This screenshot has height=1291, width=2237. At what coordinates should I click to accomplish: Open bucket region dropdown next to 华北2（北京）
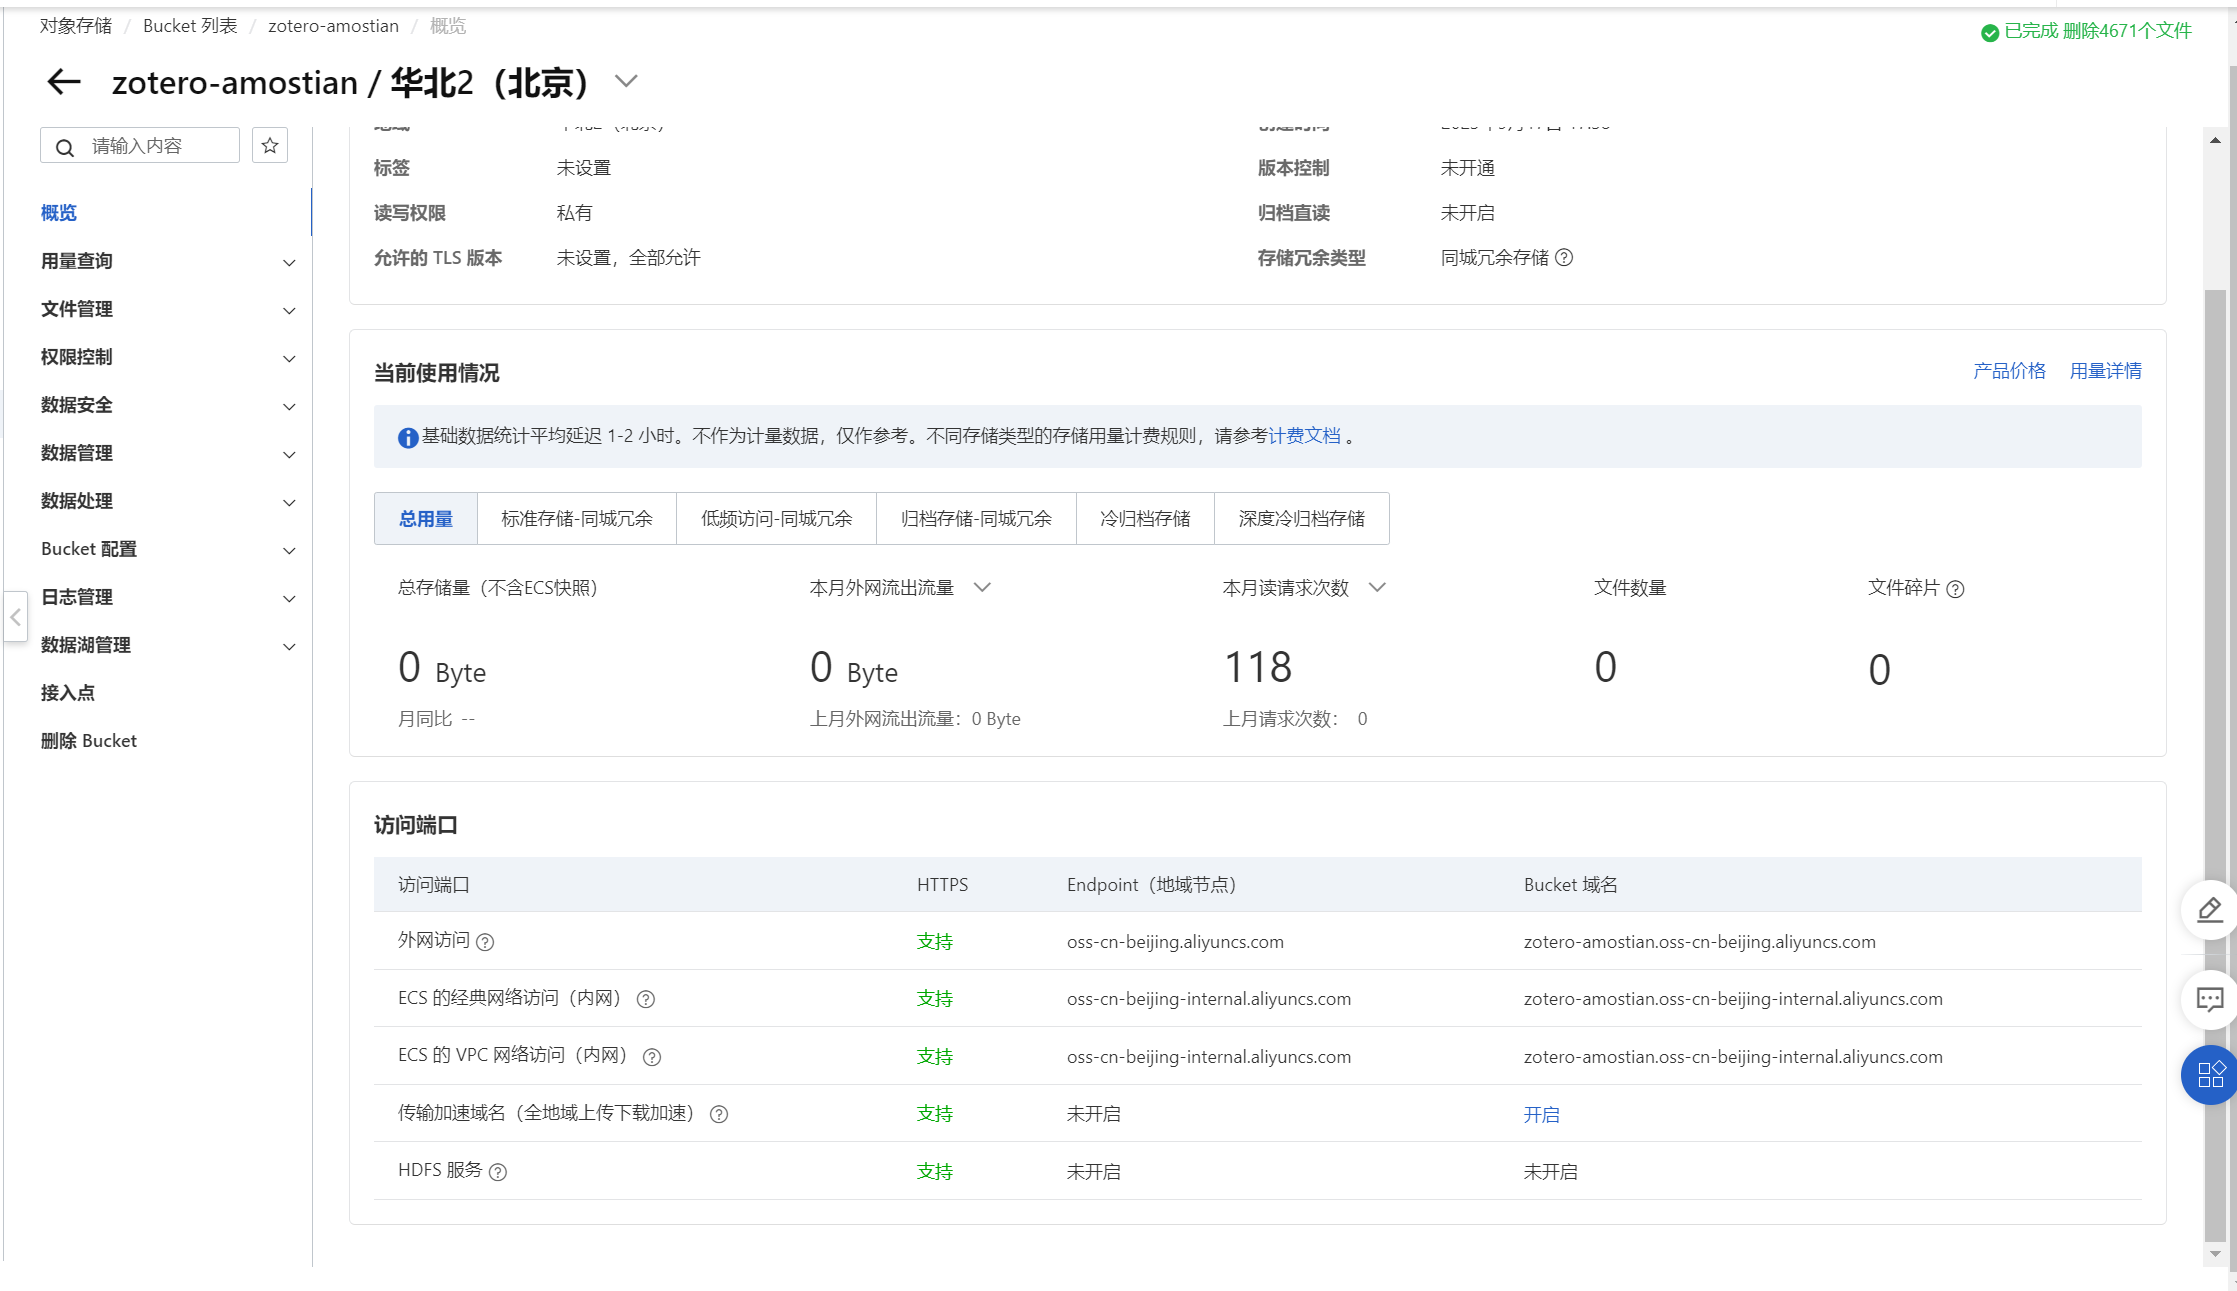tap(626, 81)
